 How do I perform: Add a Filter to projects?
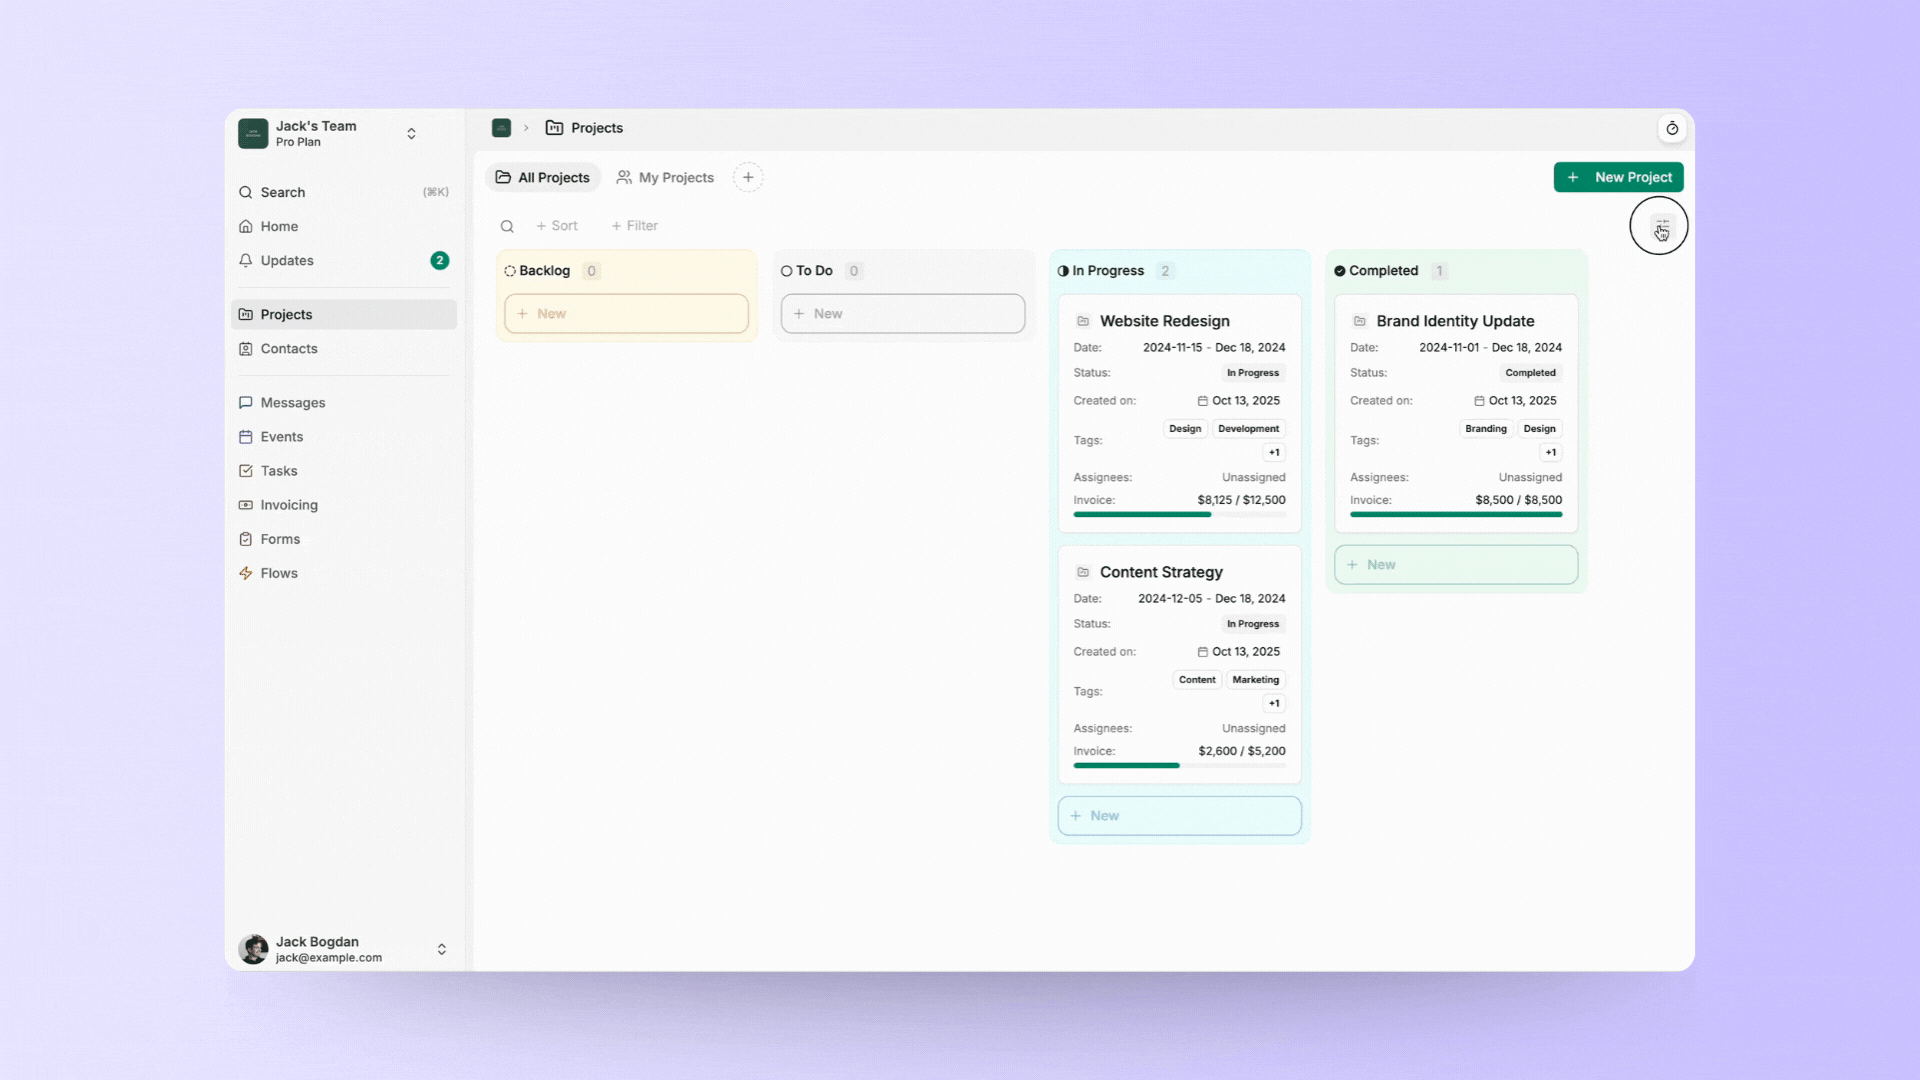point(635,226)
